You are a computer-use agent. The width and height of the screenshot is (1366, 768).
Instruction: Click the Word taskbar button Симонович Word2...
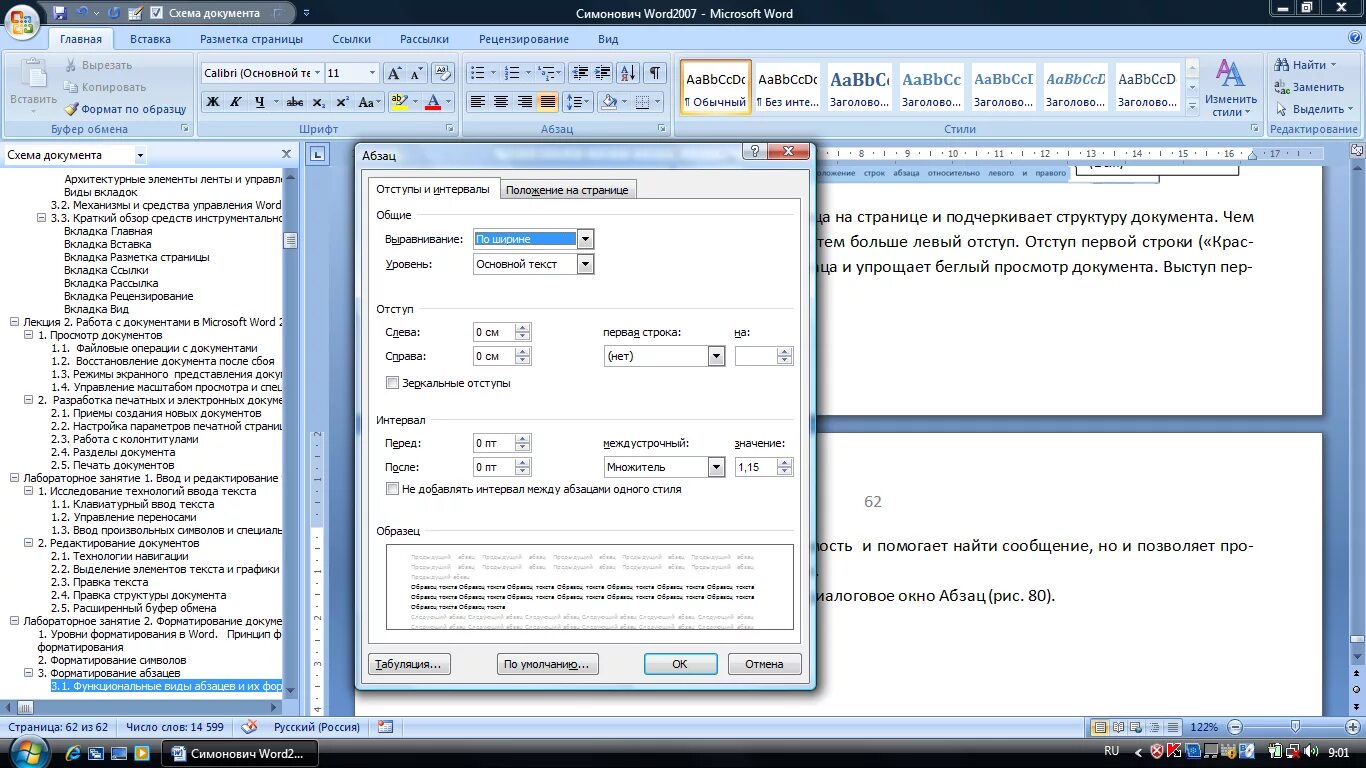[241, 753]
